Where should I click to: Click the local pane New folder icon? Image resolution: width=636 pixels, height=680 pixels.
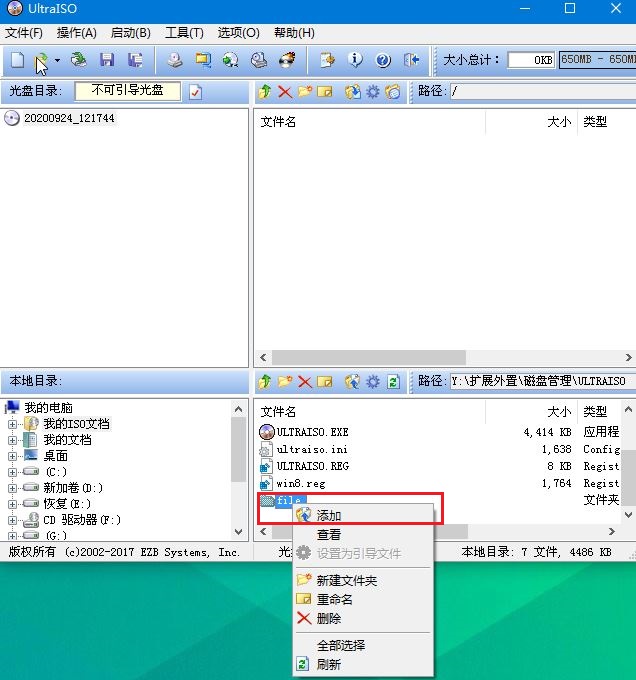(285, 382)
